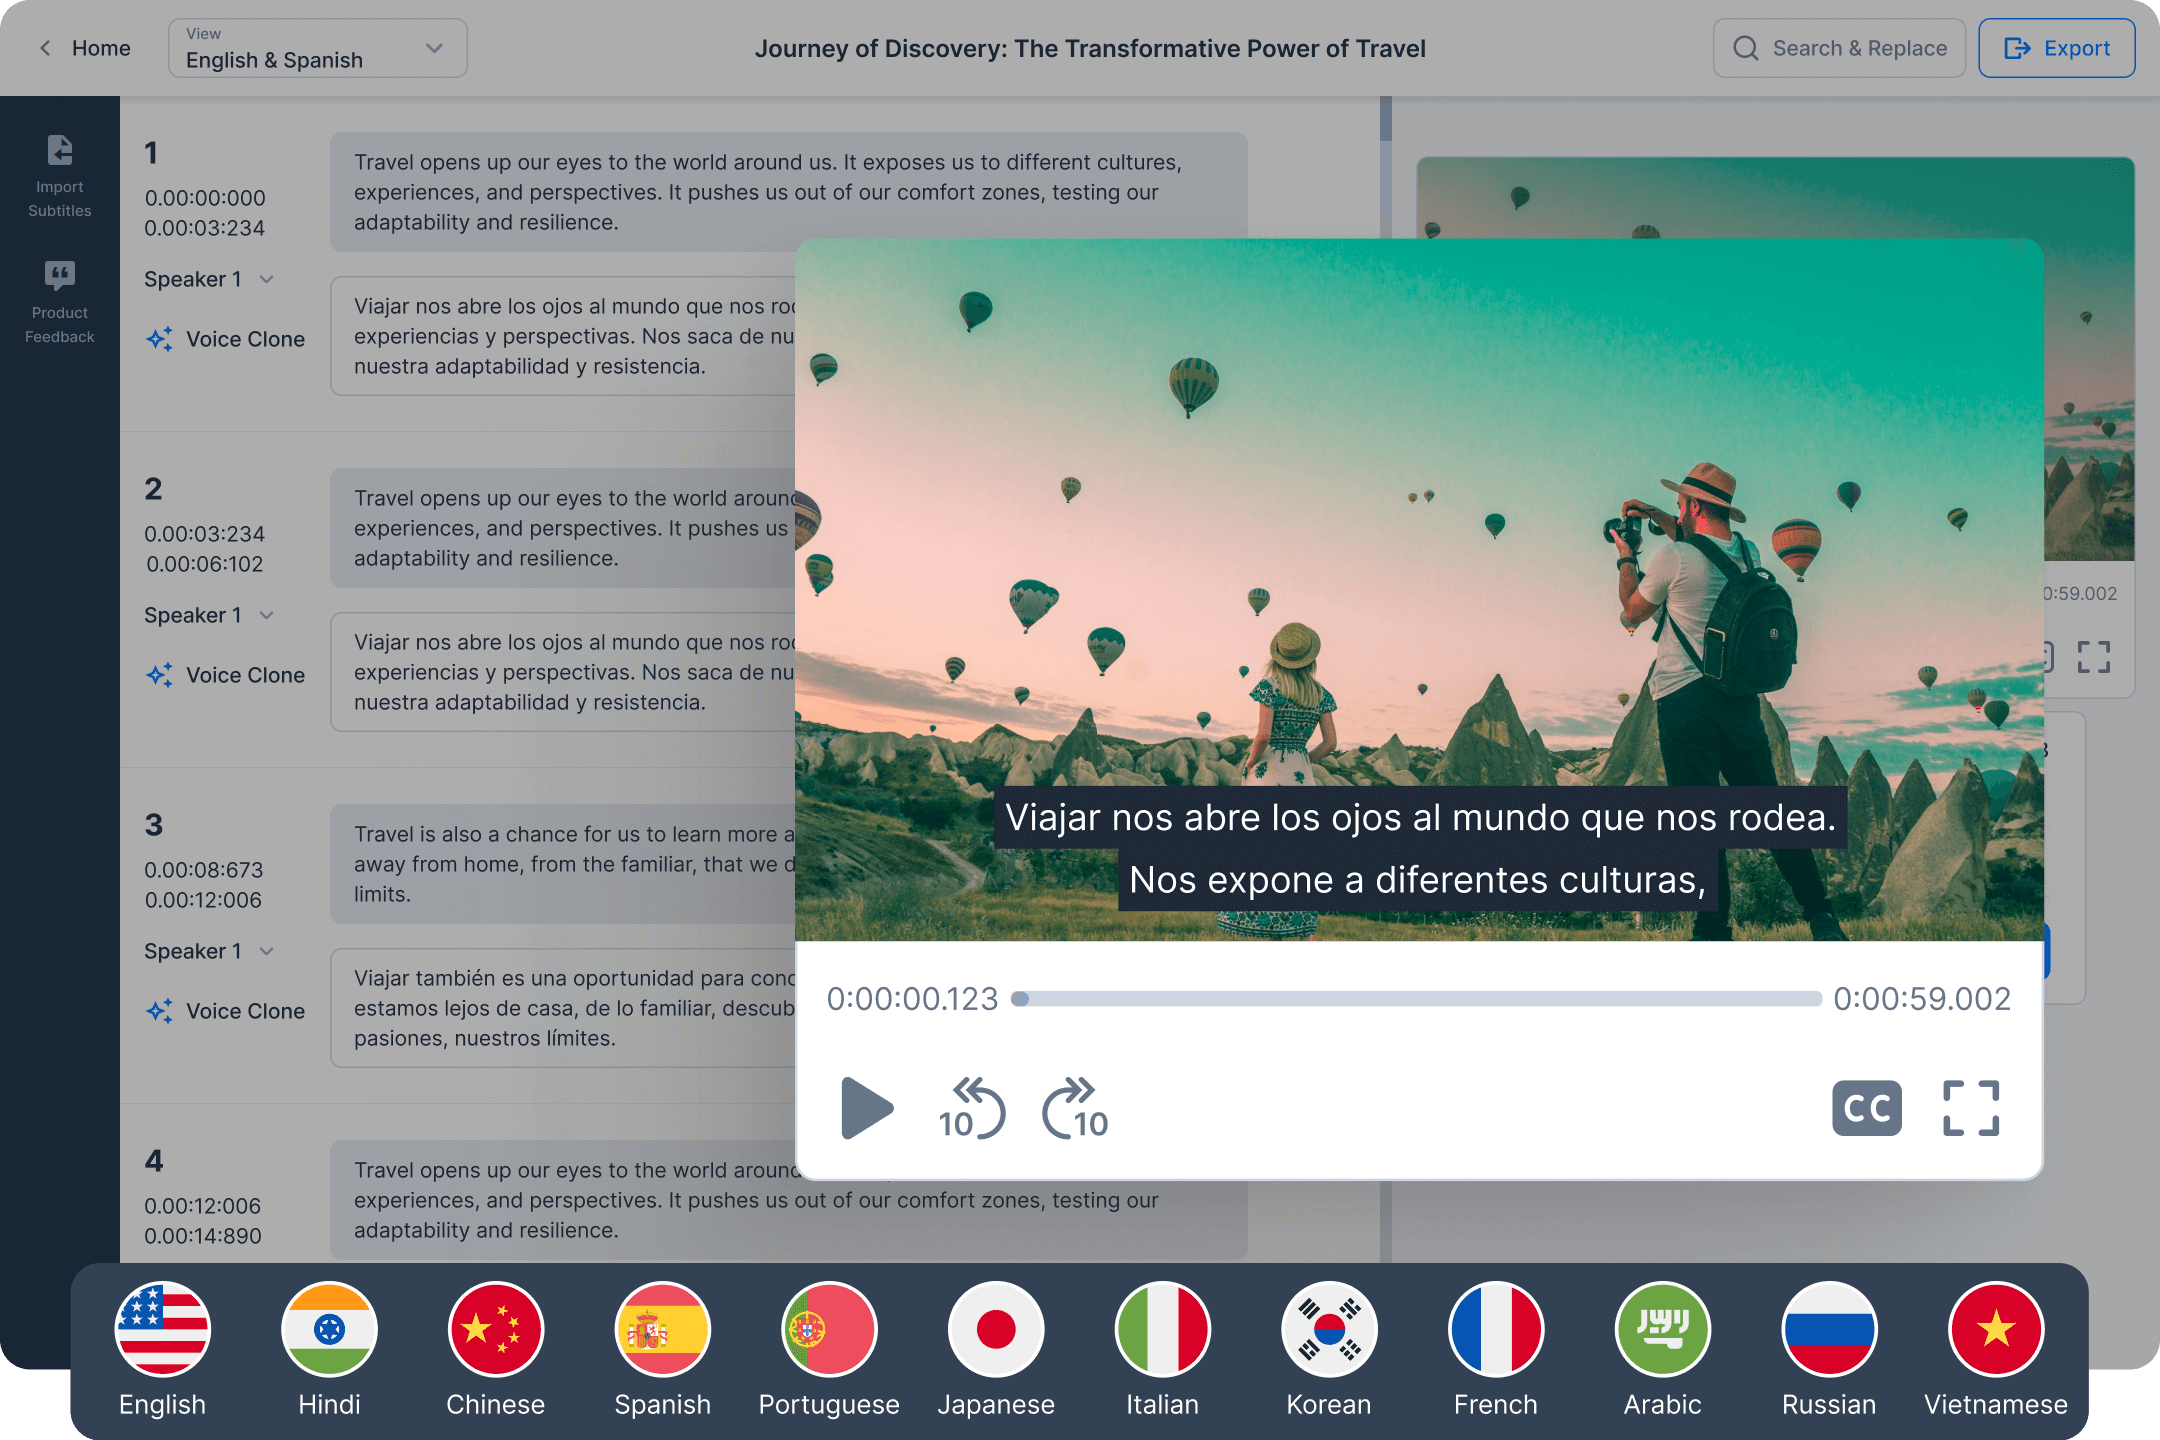
Task: Start Voice Clone for subtitle segment 3
Action: [224, 1010]
